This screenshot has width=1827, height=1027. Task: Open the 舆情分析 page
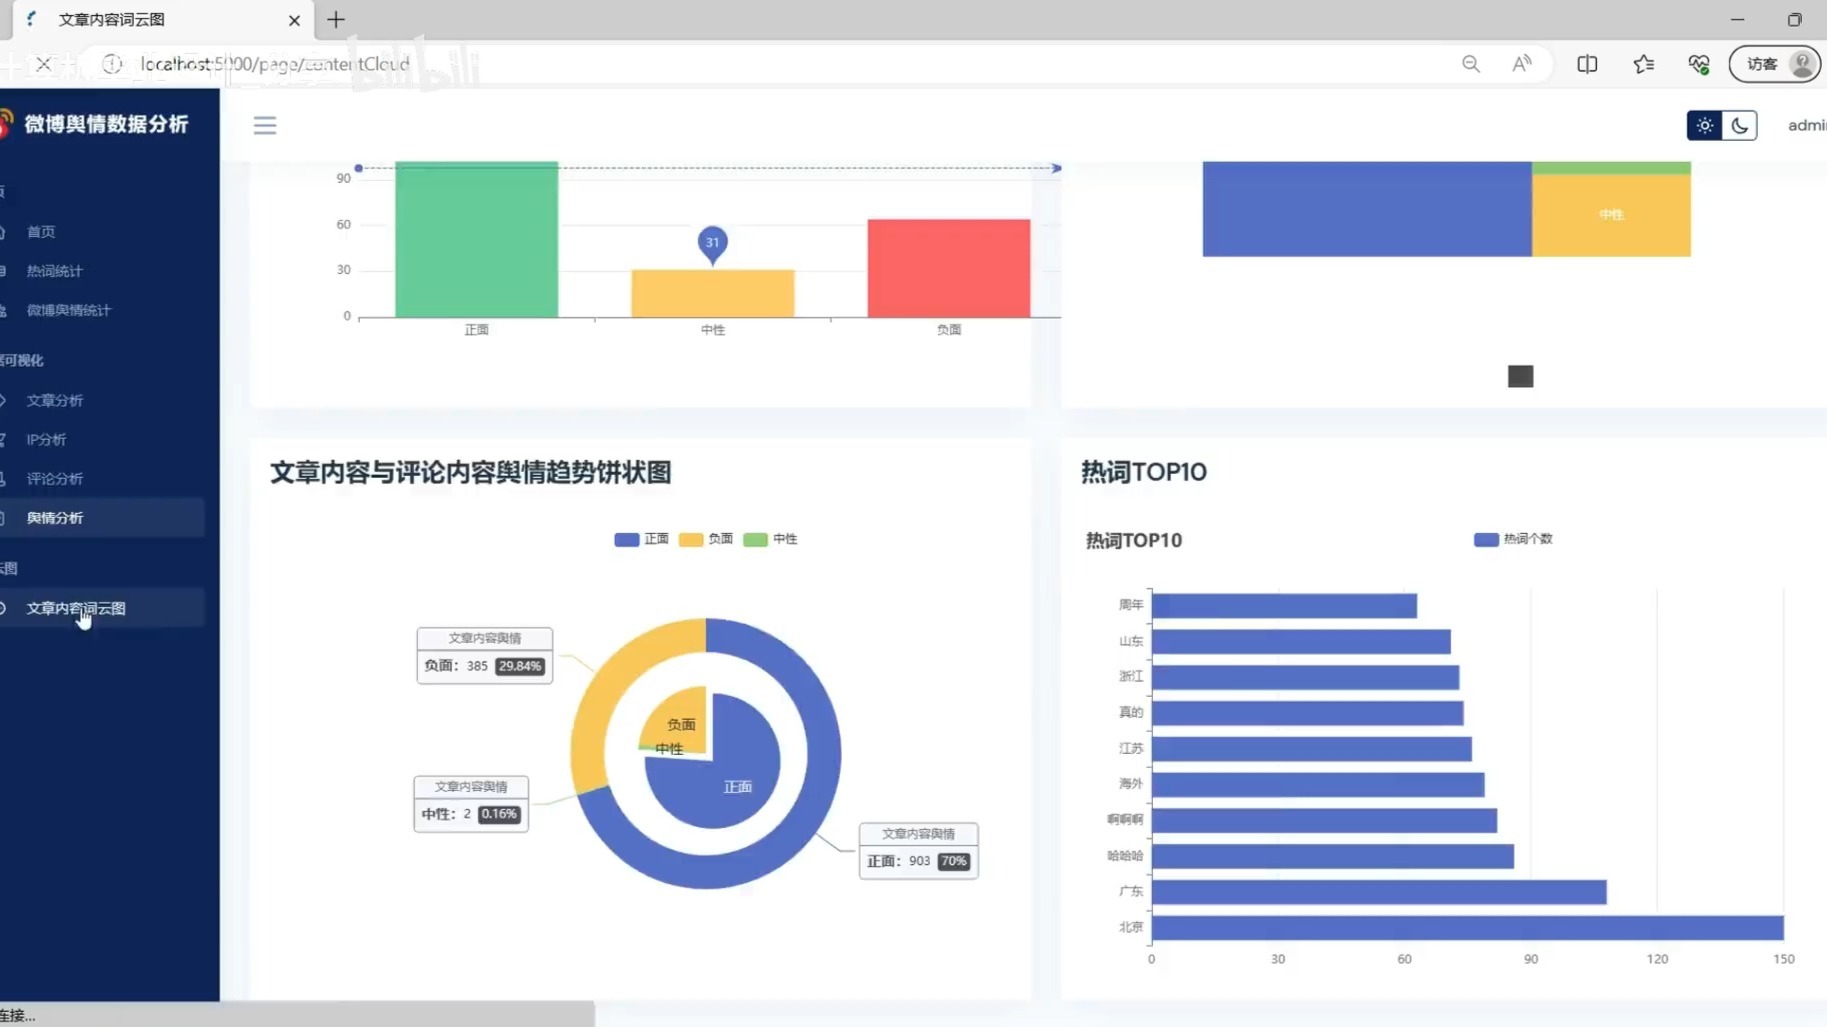click(55, 517)
